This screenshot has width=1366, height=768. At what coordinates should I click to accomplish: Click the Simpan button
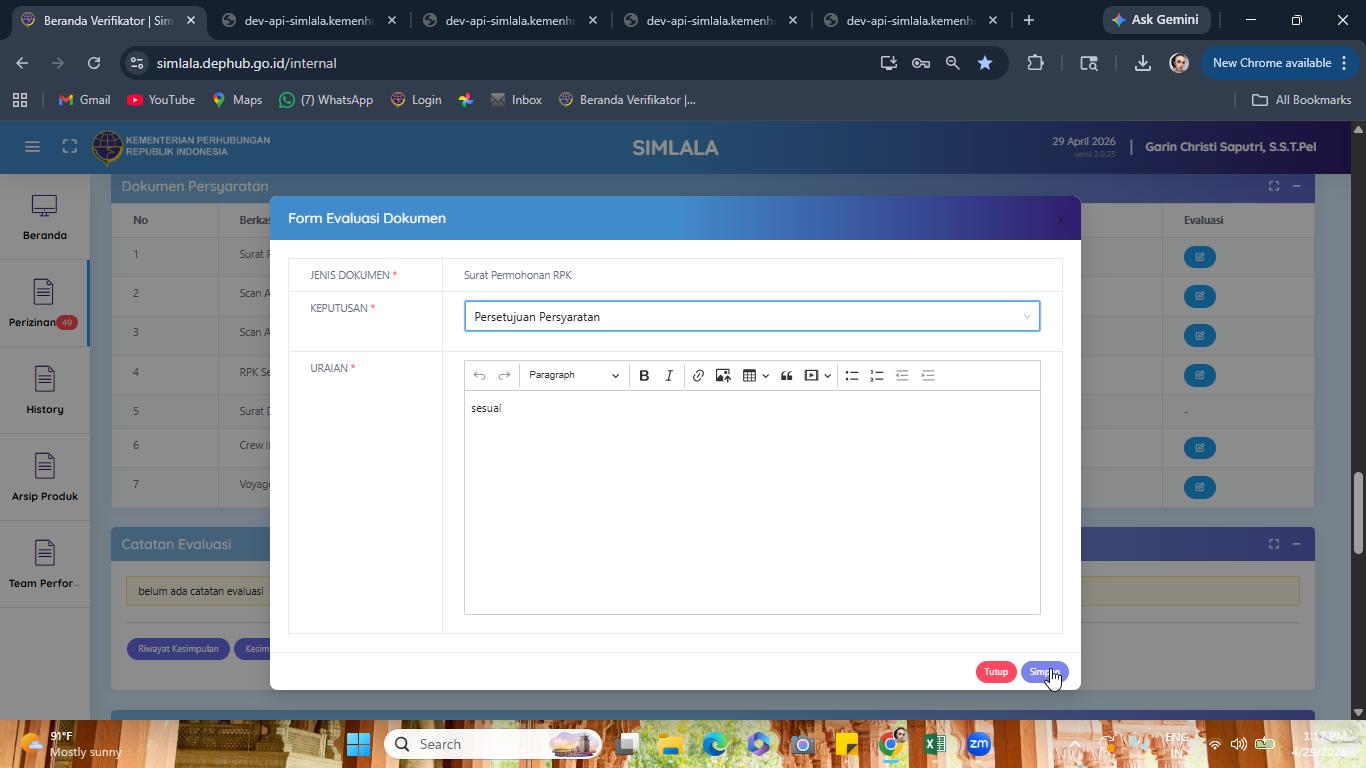tap(1044, 672)
